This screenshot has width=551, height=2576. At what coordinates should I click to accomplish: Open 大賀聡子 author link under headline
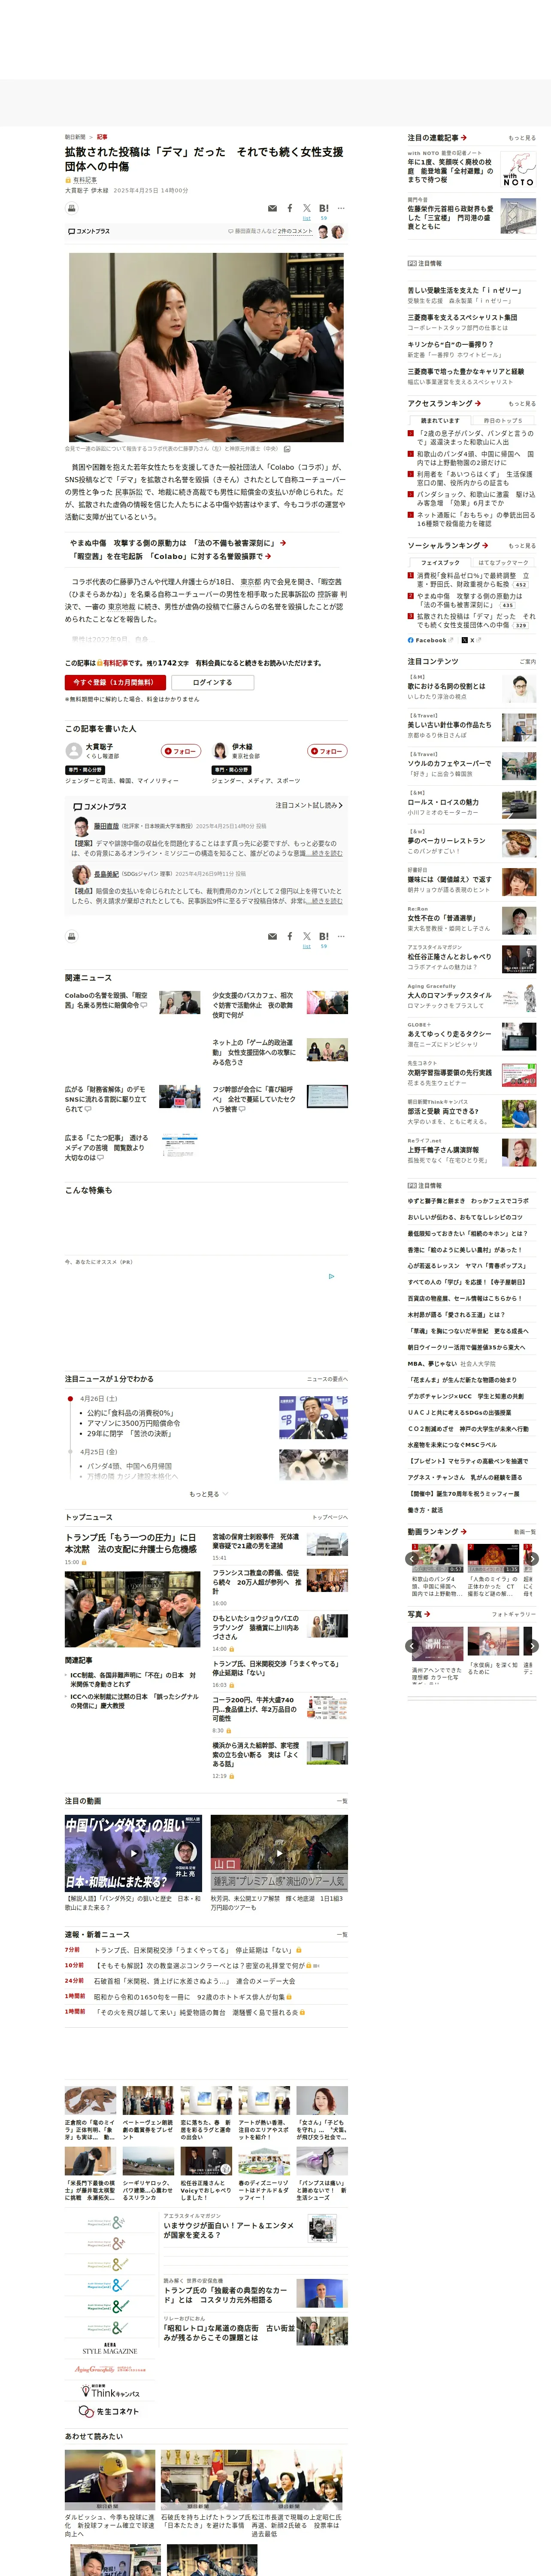point(76,190)
